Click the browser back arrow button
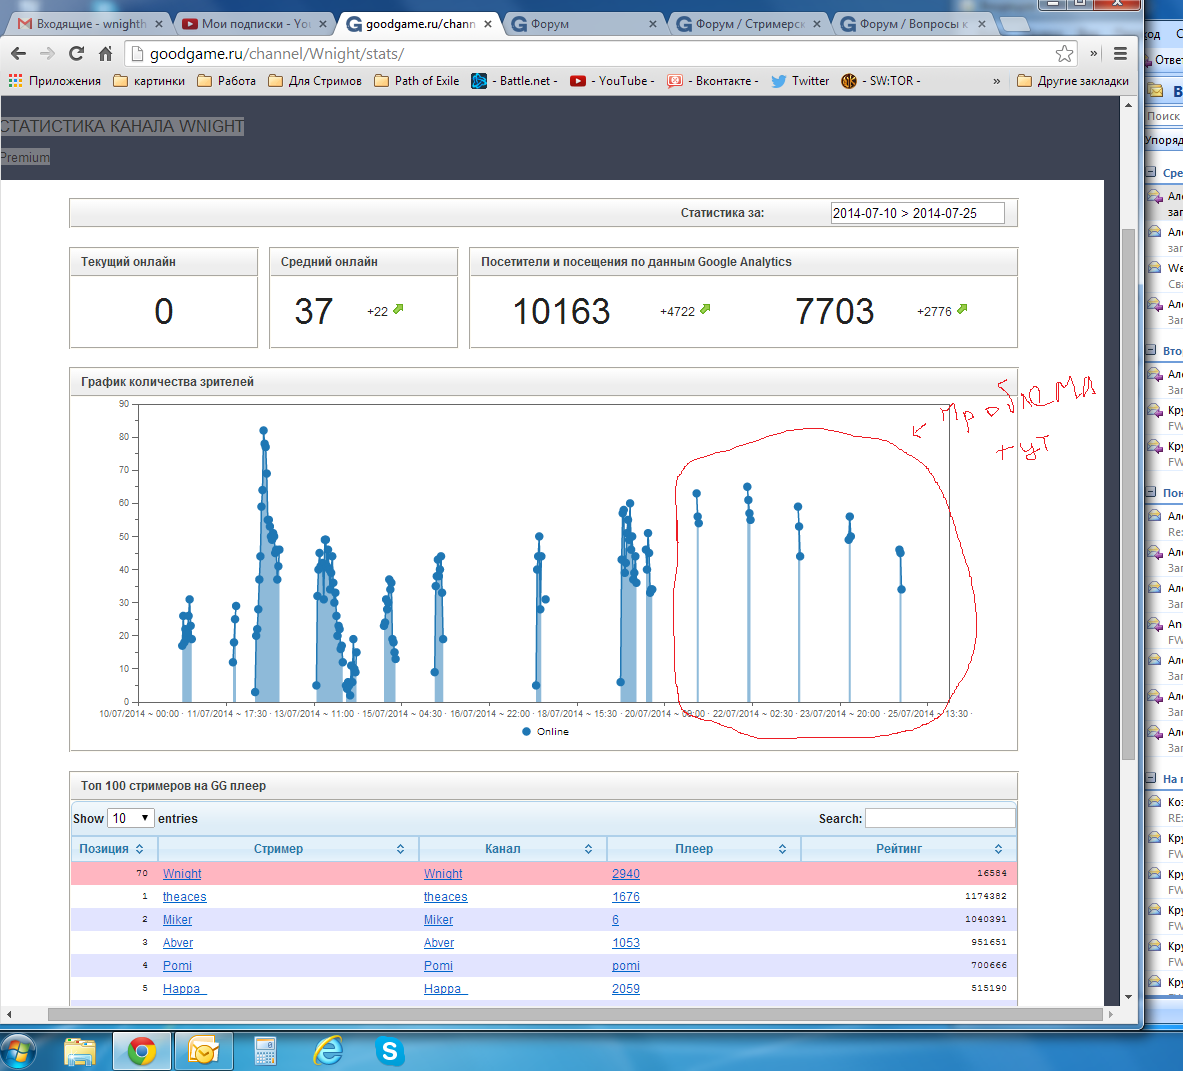 18,54
